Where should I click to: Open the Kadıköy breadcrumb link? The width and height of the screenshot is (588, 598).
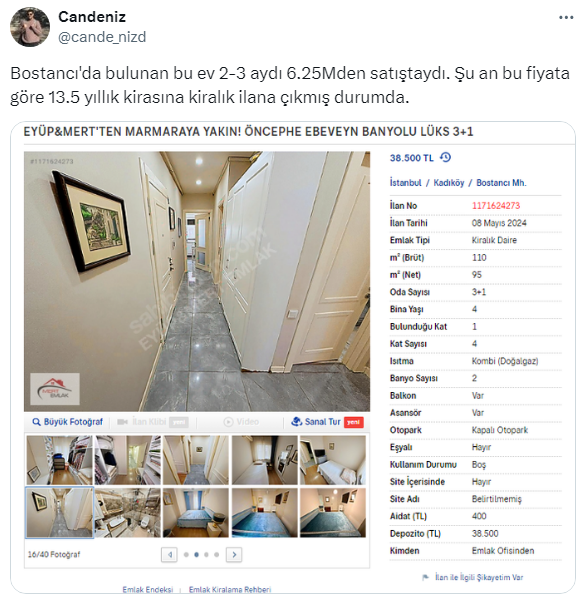[449, 183]
